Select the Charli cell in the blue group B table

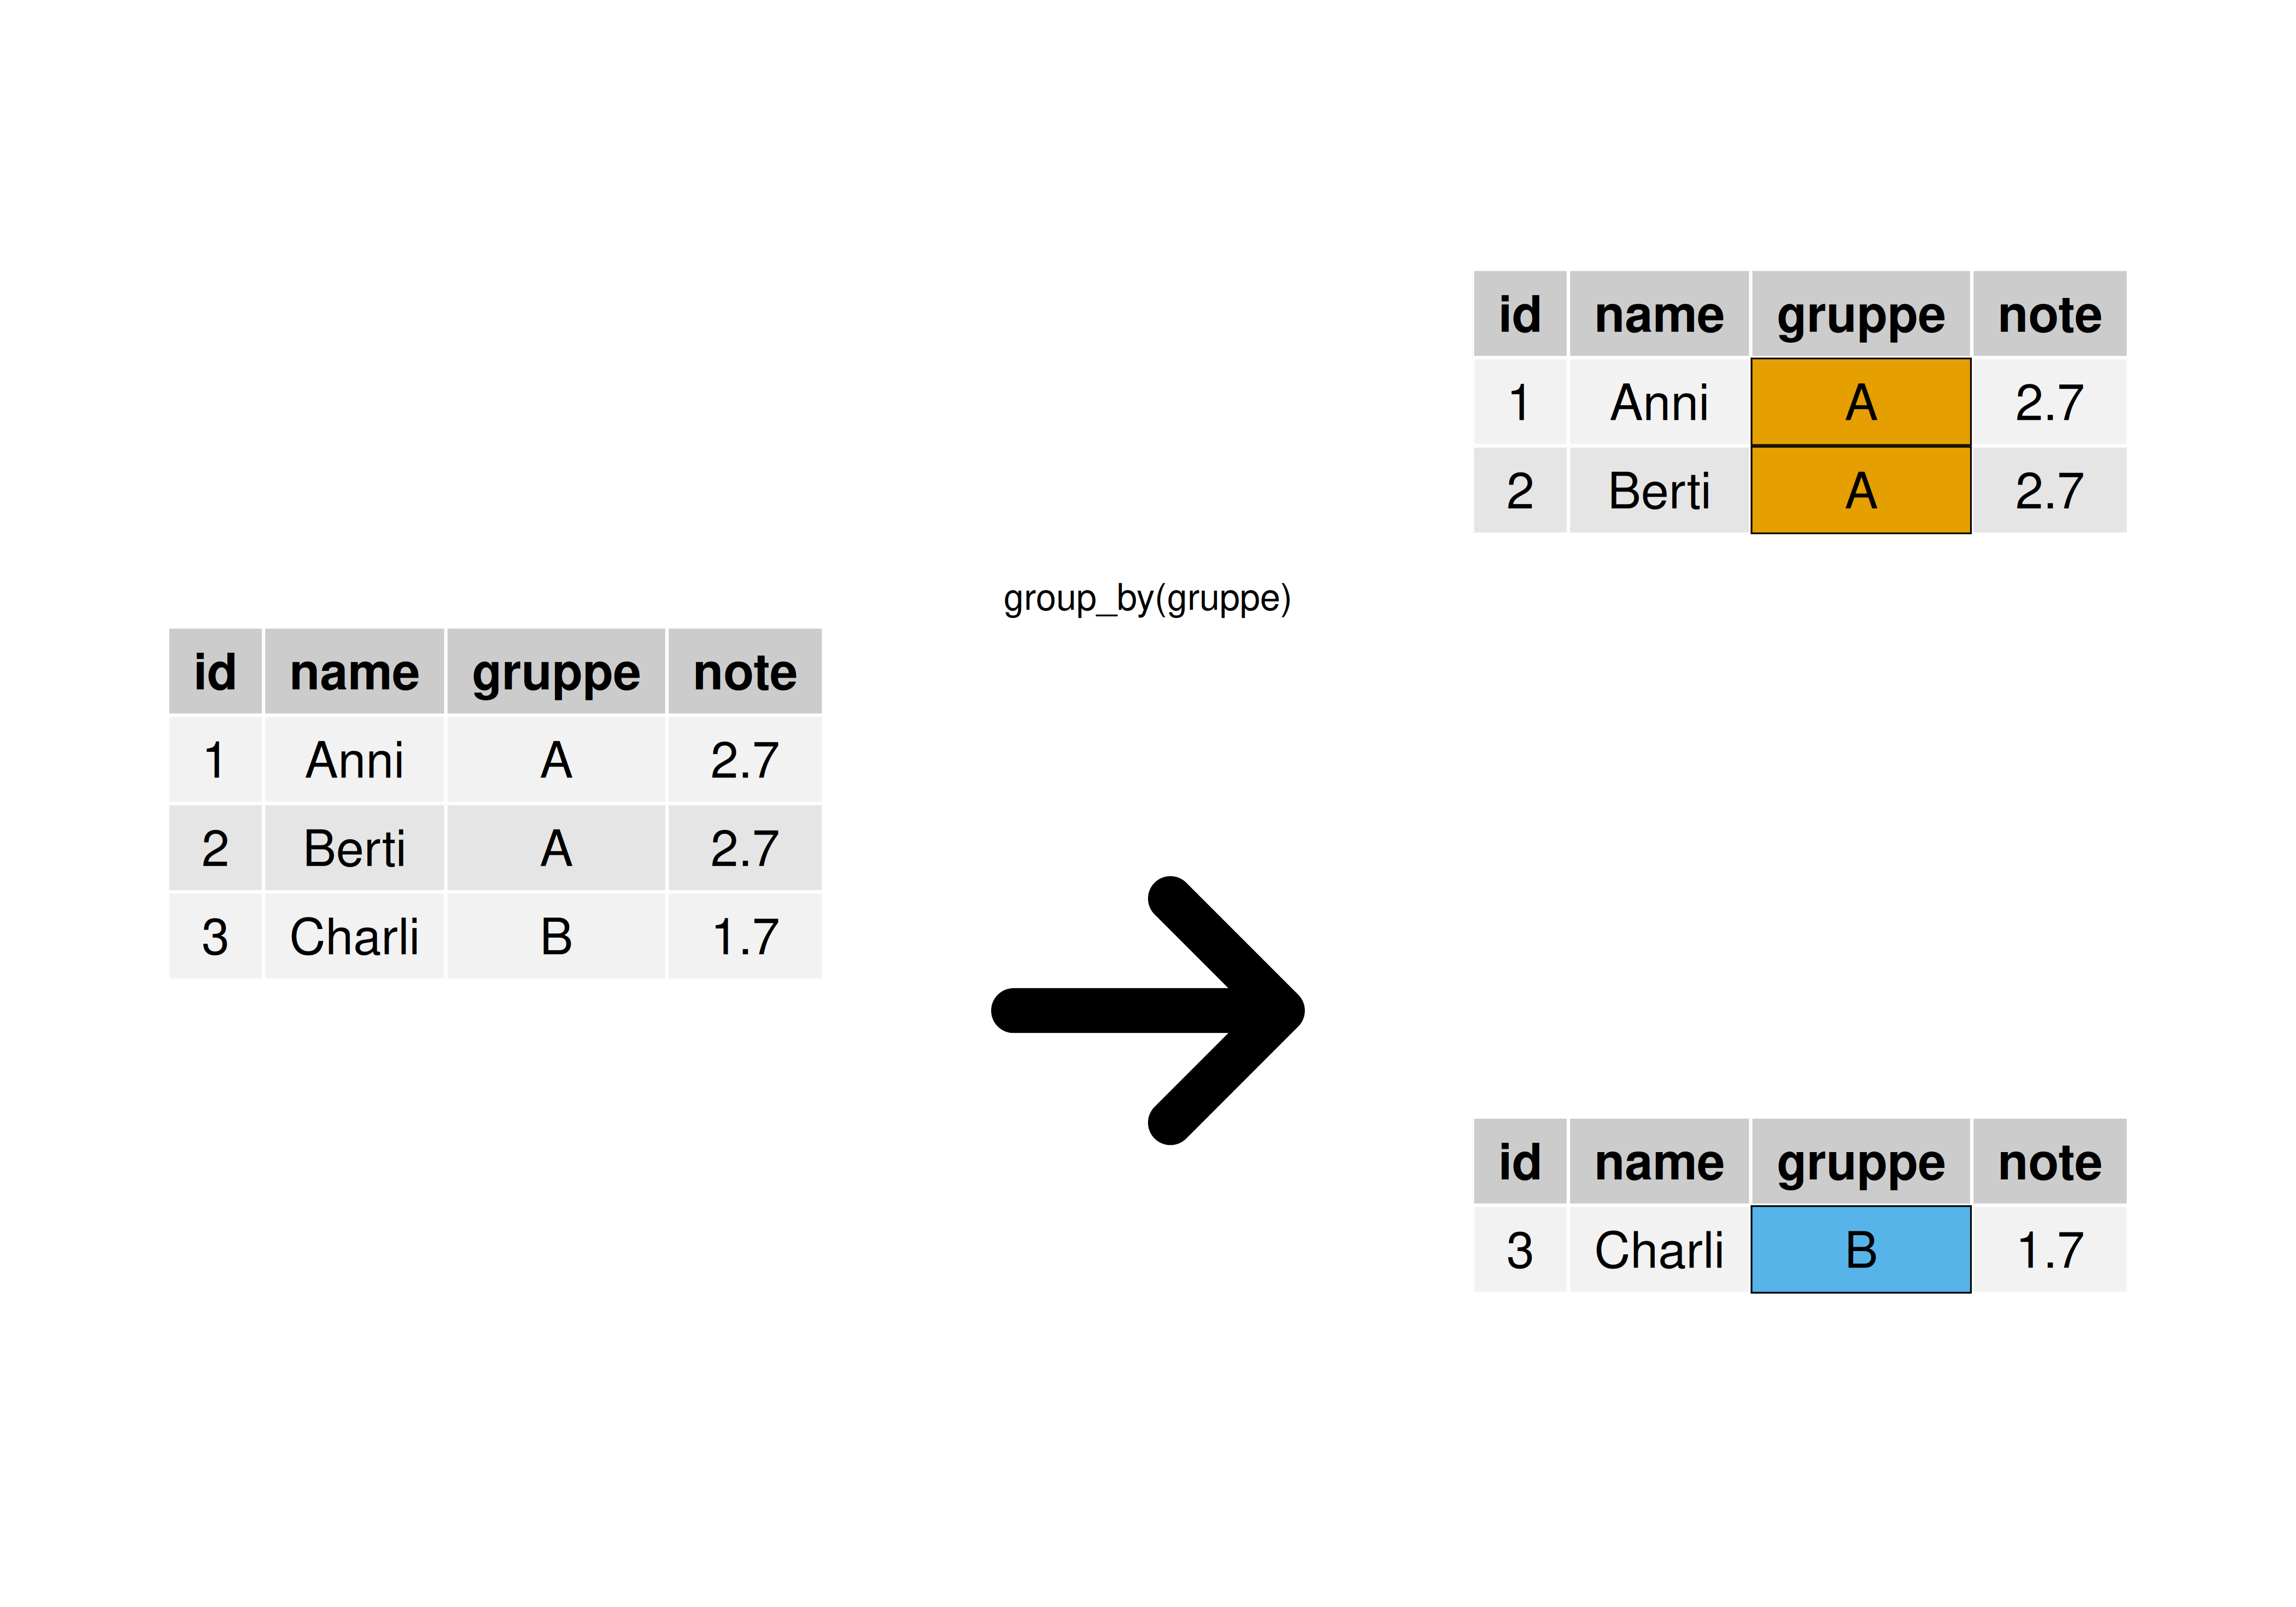pos(1659,1249)
